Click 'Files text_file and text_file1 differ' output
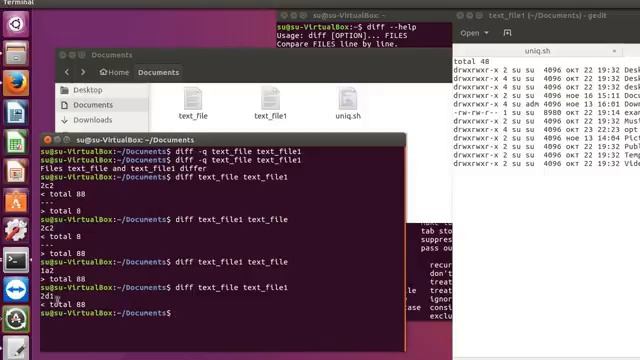The width and height of the screenshot is (640, 360). click(x=123, y=169)
